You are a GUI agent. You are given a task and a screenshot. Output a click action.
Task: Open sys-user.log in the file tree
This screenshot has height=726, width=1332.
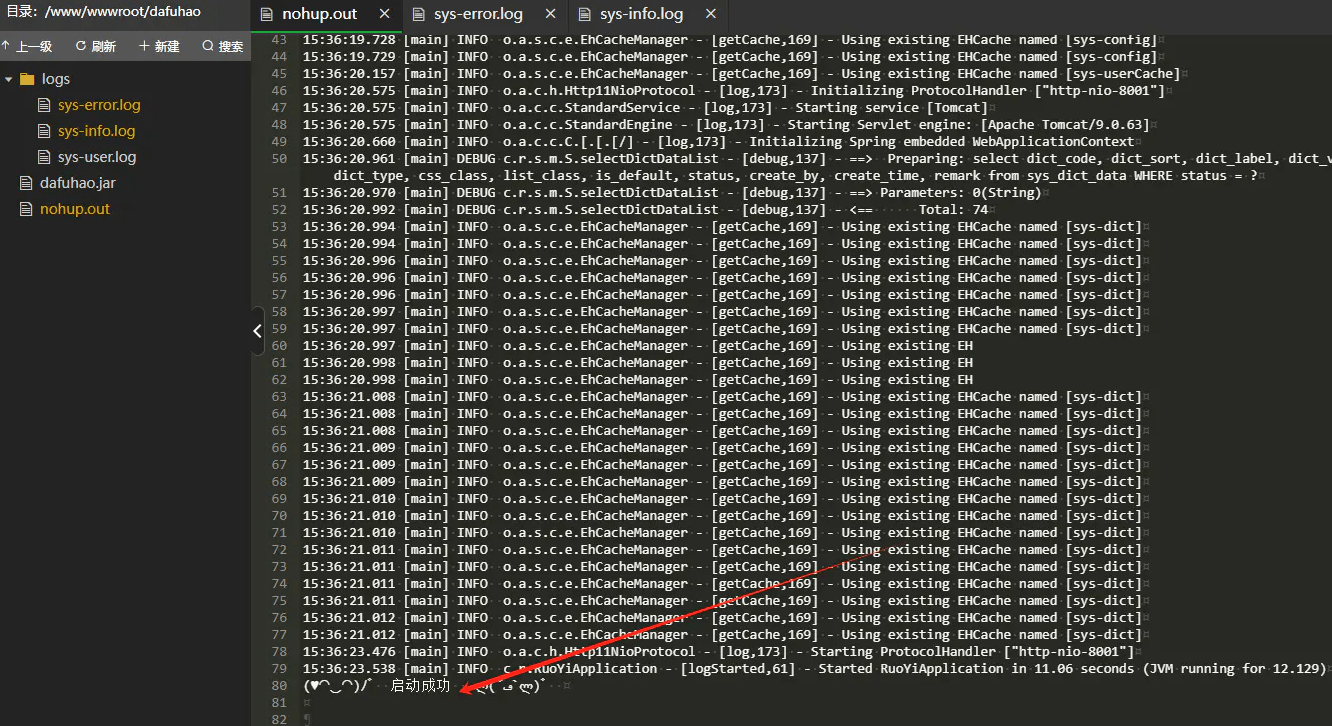click(x=96, y=157)
